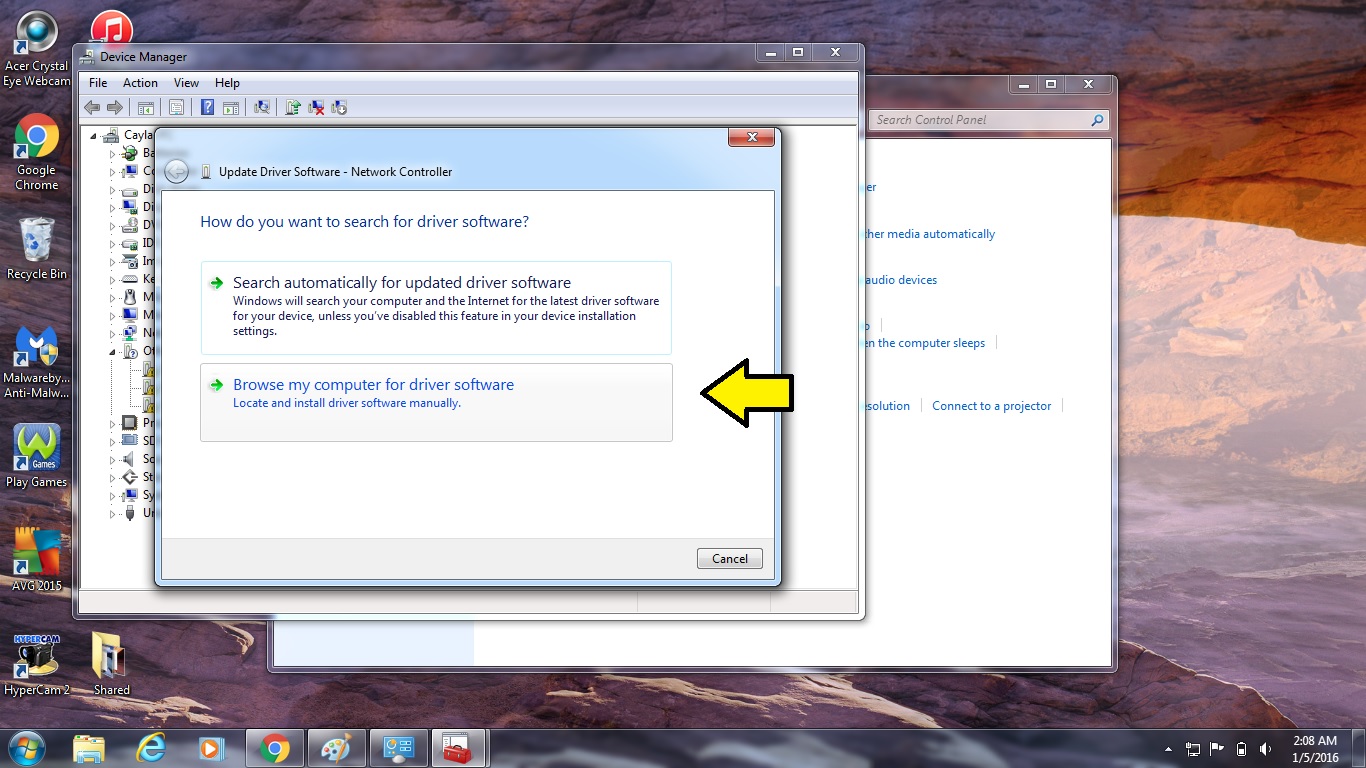Toggle the console tree toolbar icon

tap(146, 107)
